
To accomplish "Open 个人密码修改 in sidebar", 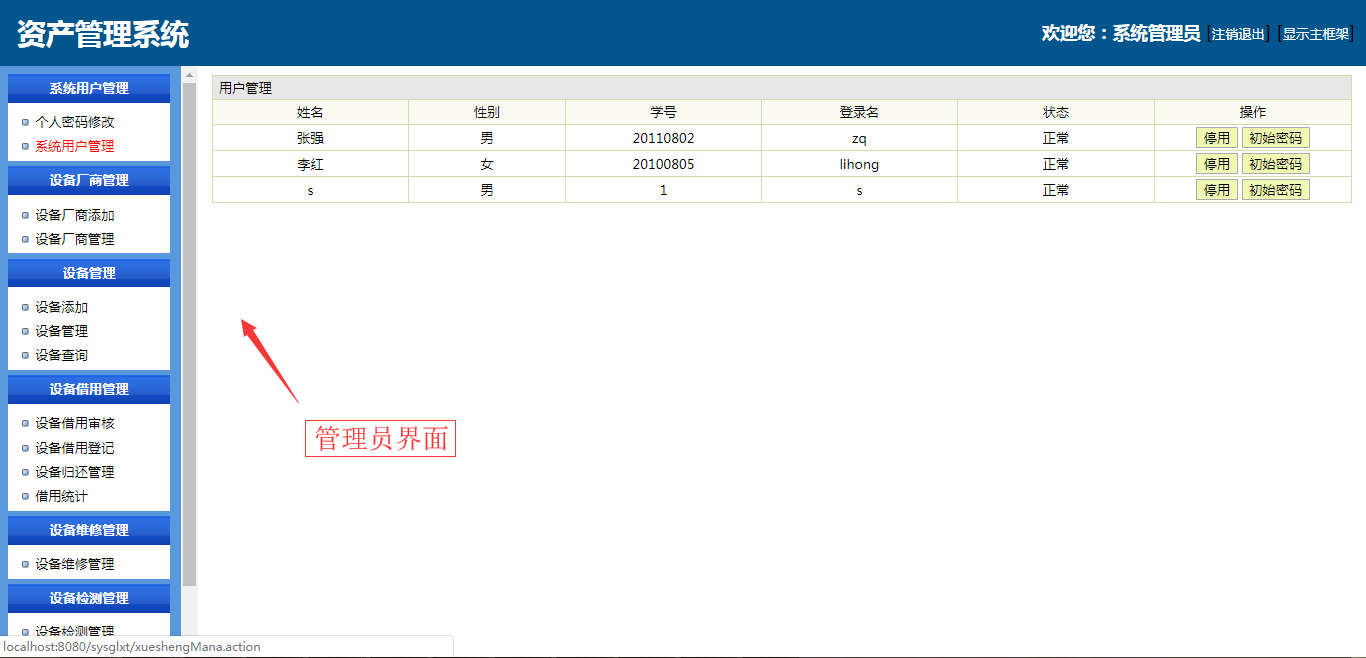I will click(75, 122).
